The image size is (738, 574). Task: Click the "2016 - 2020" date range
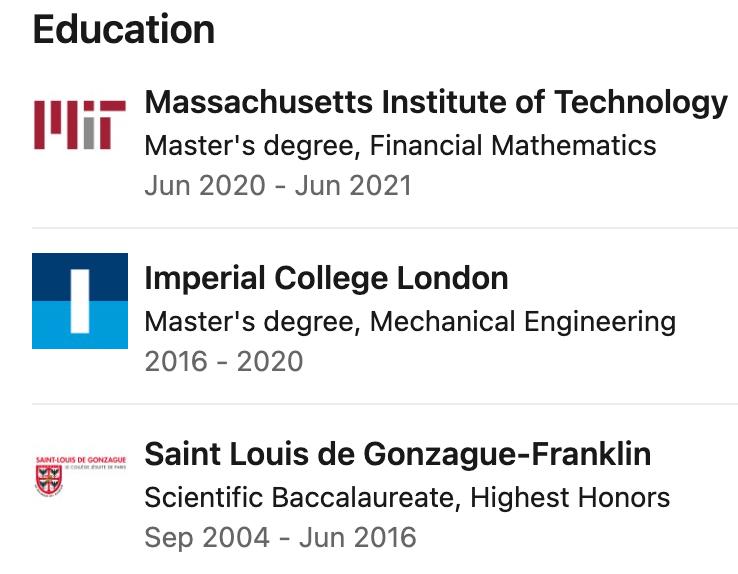[224, 361]
